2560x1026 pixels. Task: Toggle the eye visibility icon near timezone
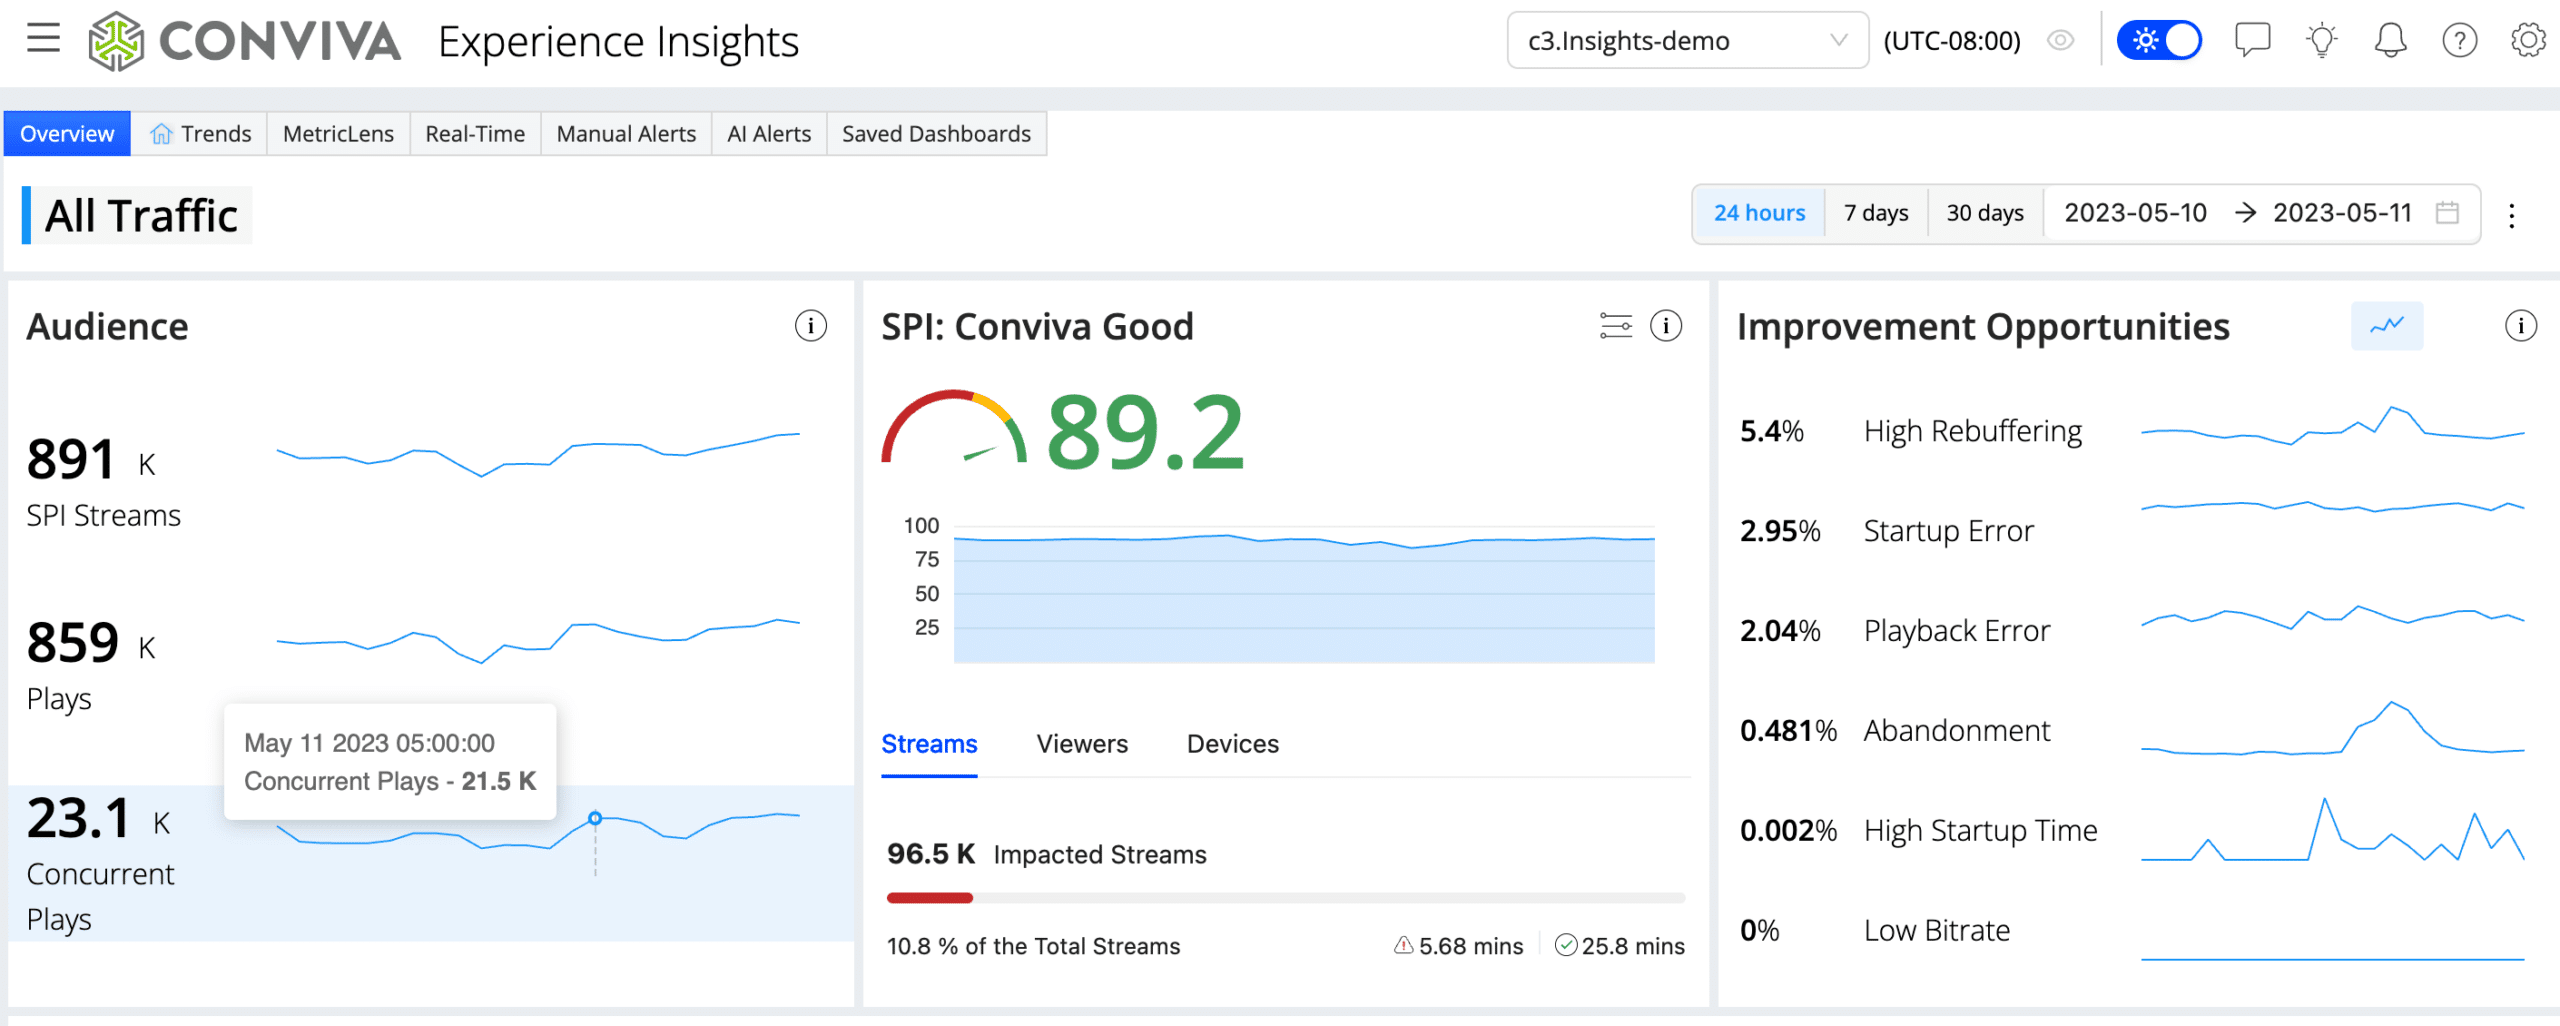coord(2060,40)
